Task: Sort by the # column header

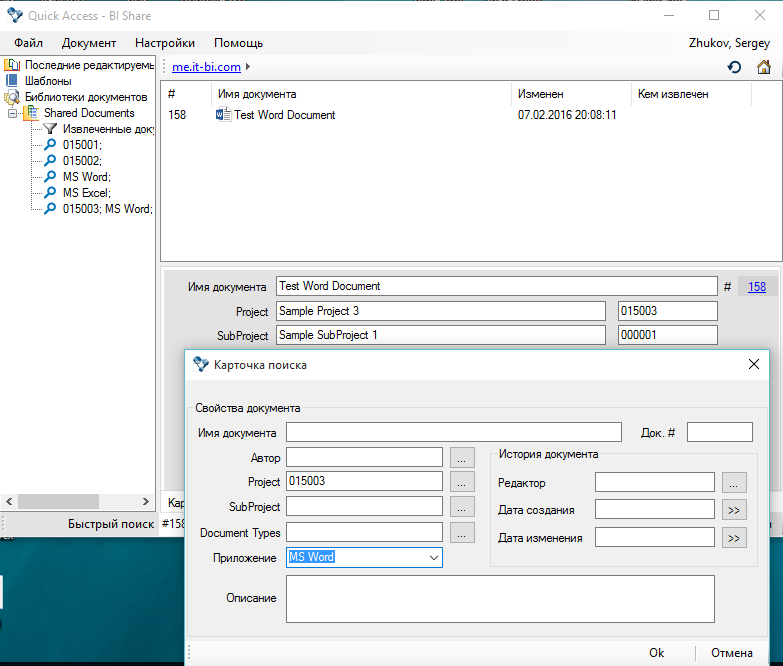Action: (x=187, y=94)
